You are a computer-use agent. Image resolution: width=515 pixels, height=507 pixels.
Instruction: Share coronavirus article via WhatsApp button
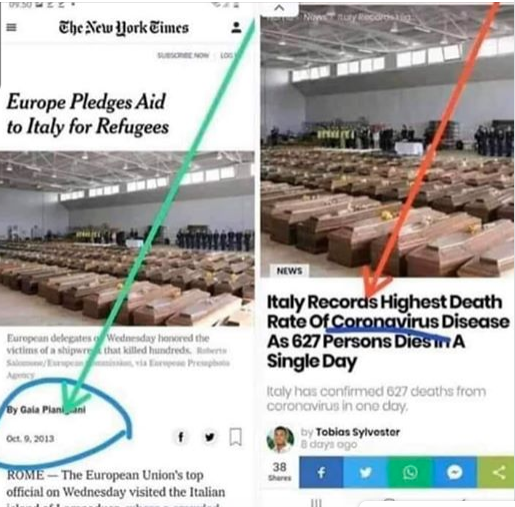[410, 472]
